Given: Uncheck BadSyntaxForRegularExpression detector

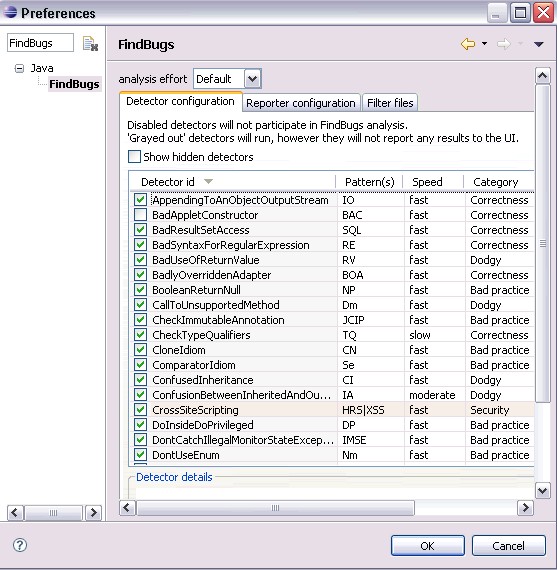Looking at the screenshot, I should pyautogui.click(x=140, y=244).
